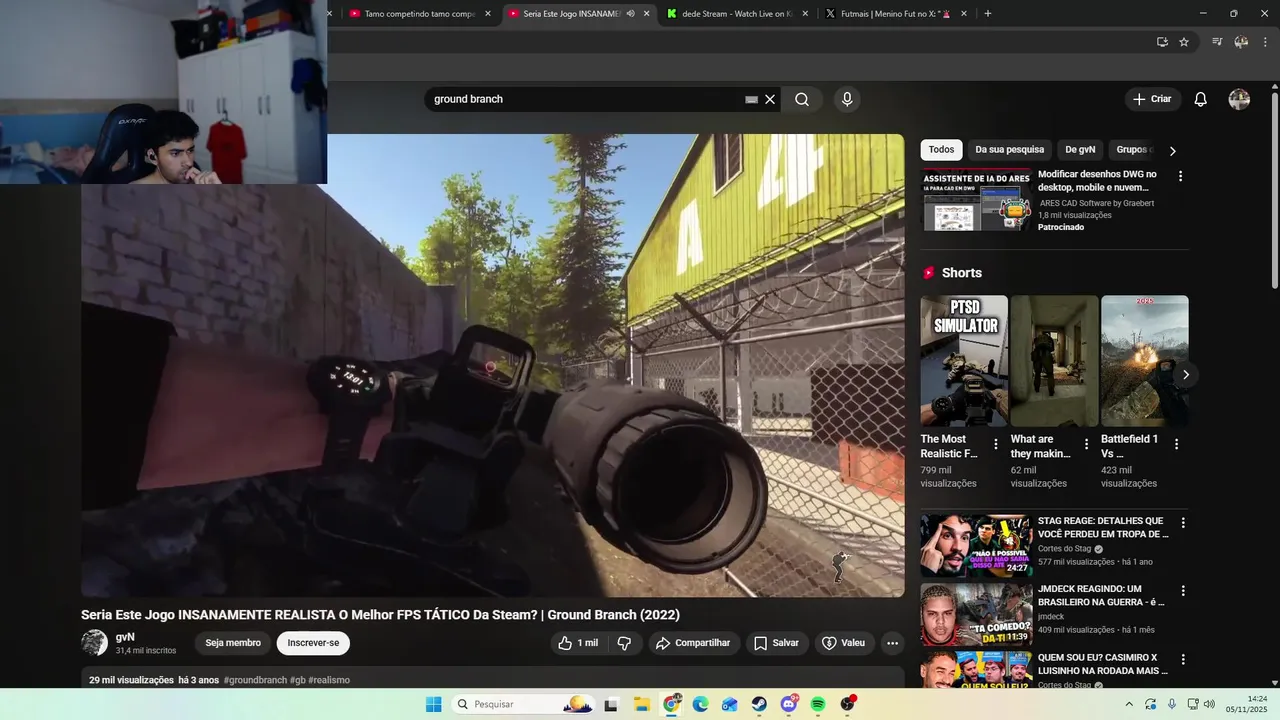Screen dimensions: 1280x720
Task: Show hidden system tray icons chevron
Action: [x=1129, y=704]
